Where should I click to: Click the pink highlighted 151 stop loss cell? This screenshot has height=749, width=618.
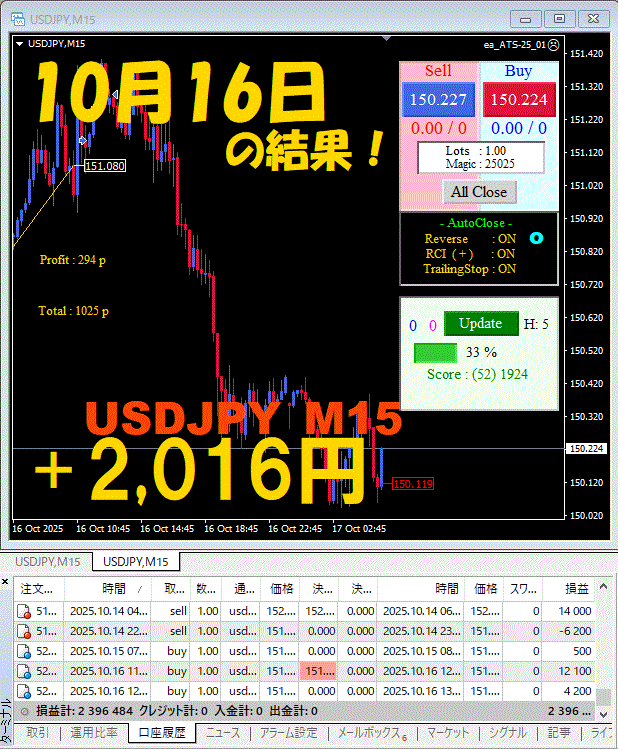318,671
